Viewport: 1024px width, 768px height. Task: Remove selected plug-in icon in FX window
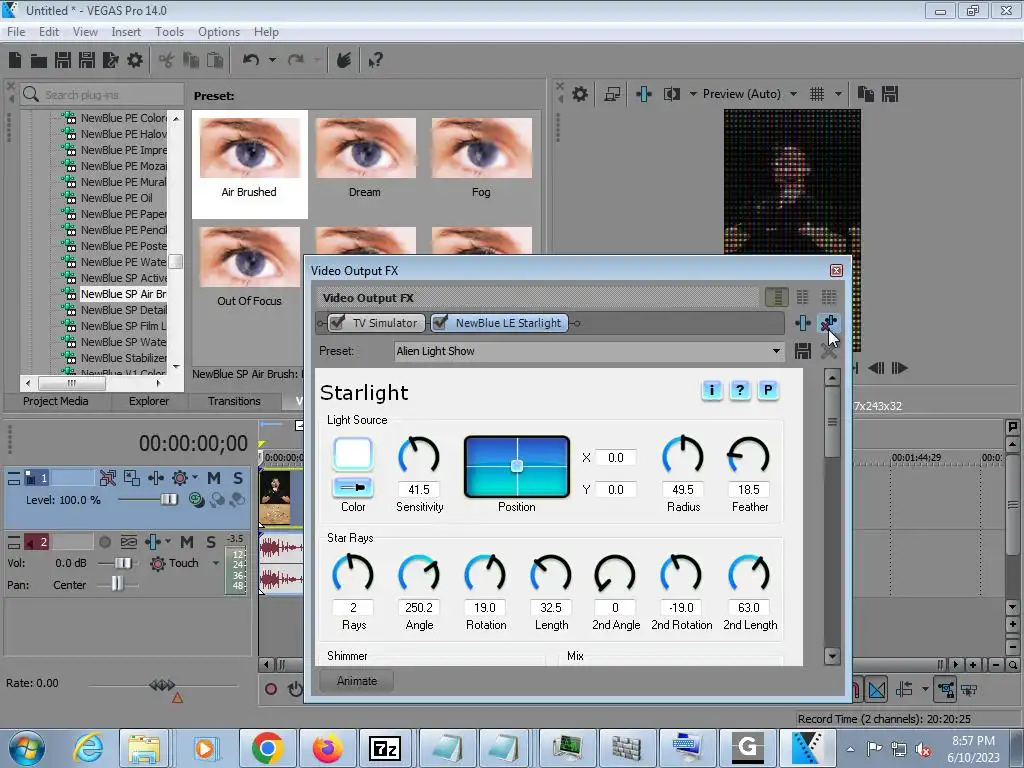pos(829,323)
